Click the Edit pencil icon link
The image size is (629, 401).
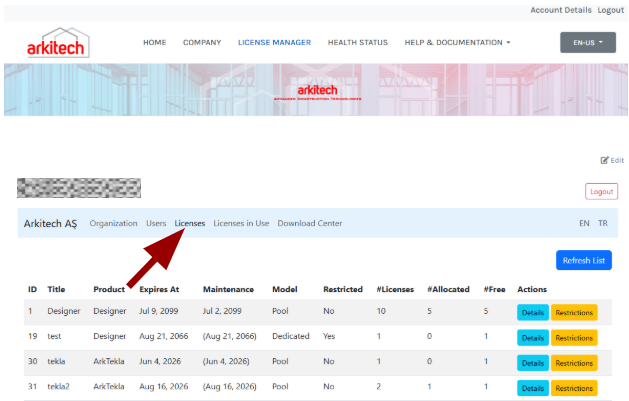coord(612,160)
